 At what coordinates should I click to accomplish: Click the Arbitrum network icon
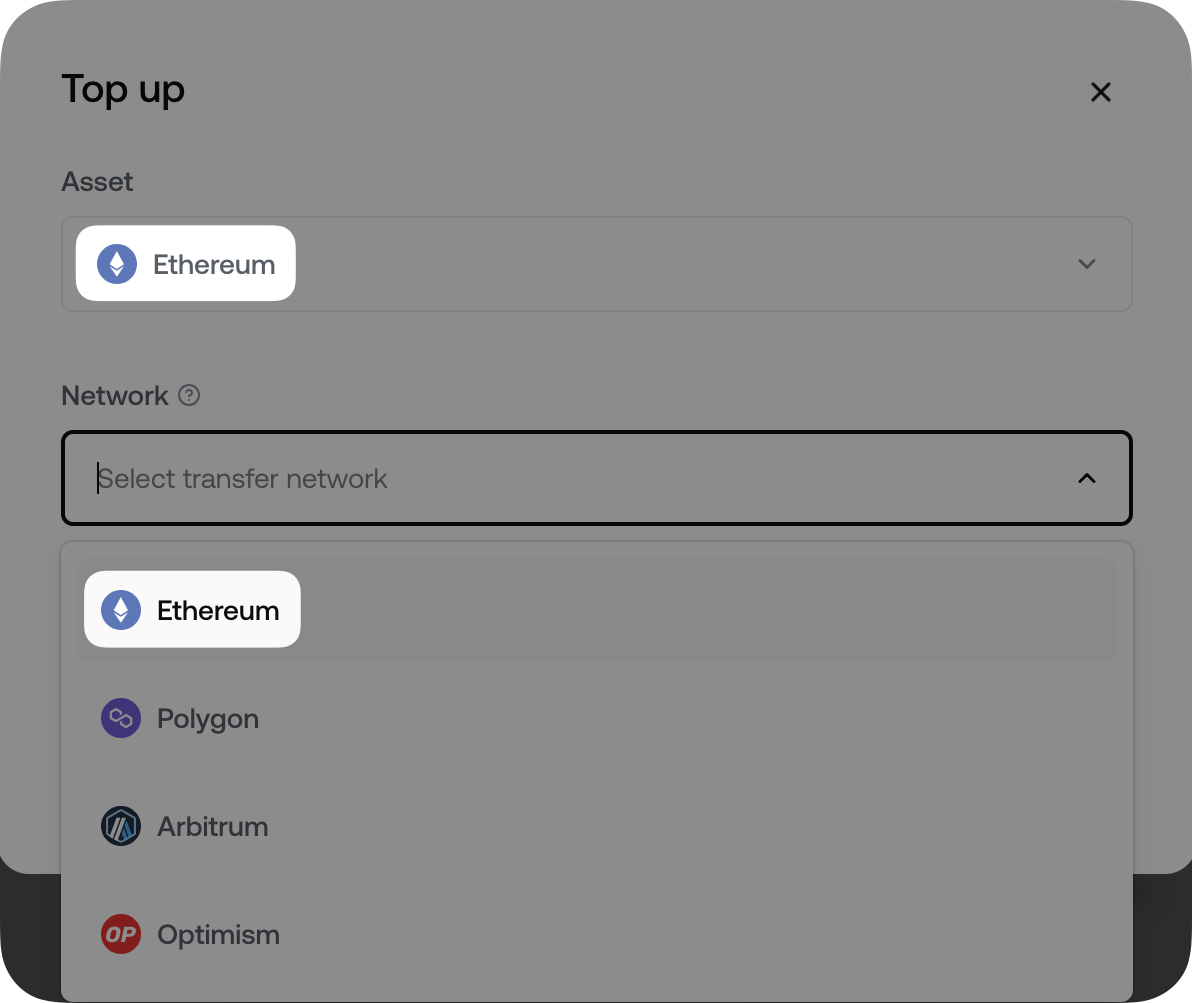point(120,826)
